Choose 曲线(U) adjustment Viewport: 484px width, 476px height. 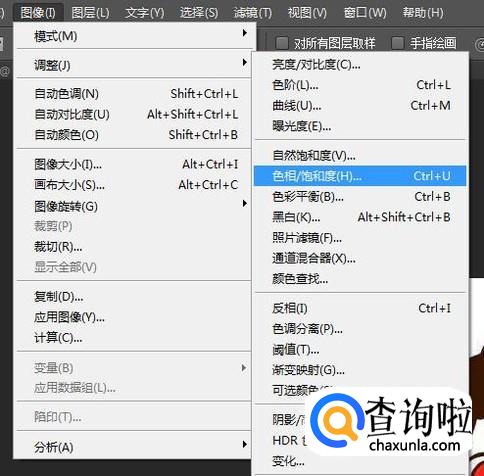point(361,106)
